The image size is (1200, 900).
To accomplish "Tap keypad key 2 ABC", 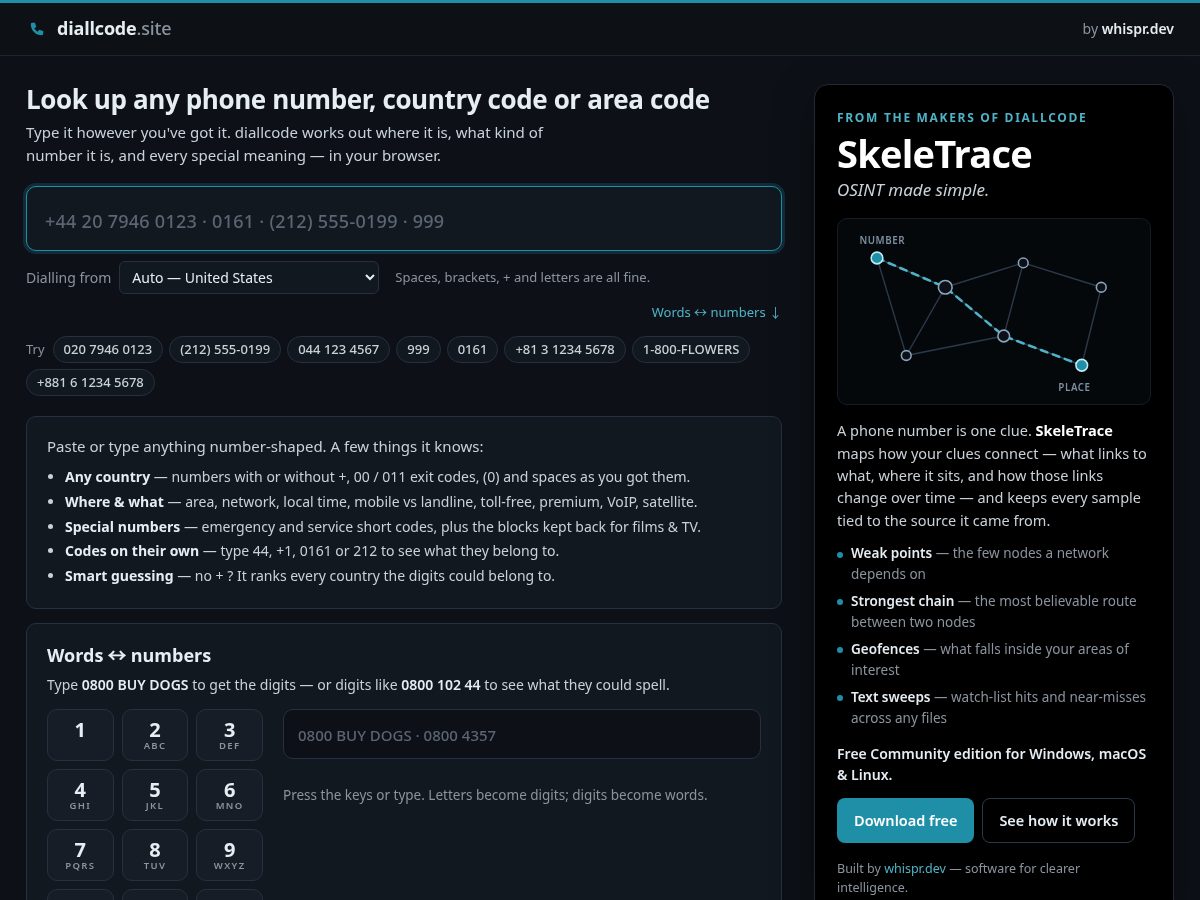I will pos(155,735).
